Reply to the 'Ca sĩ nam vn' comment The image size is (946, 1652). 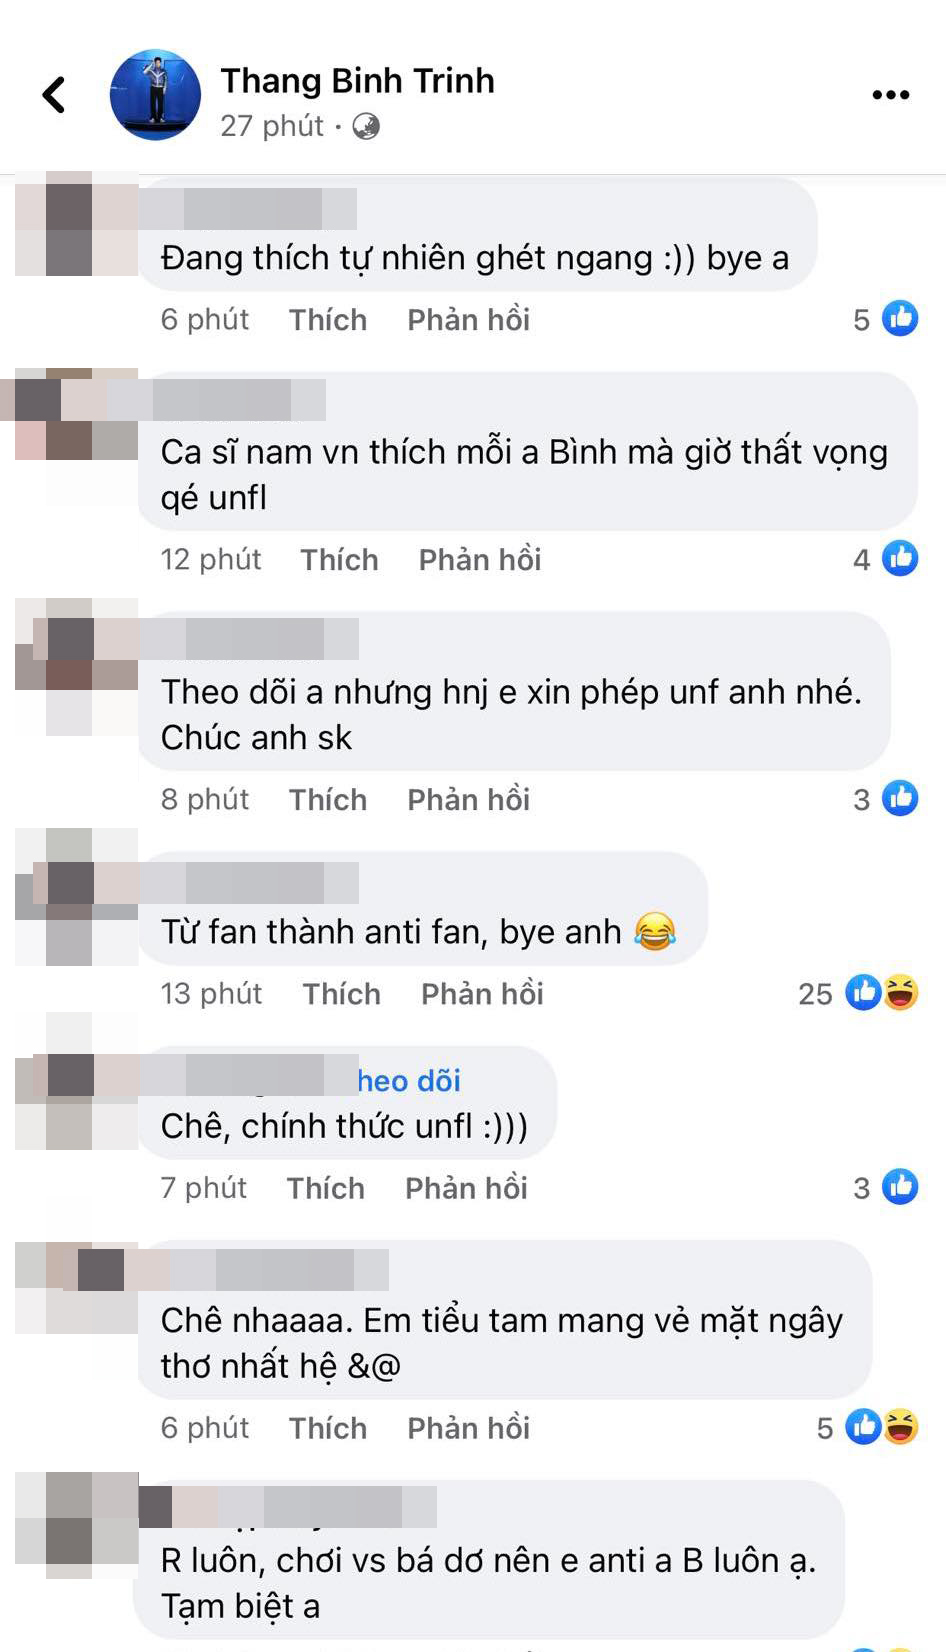(x=480, y=560)
